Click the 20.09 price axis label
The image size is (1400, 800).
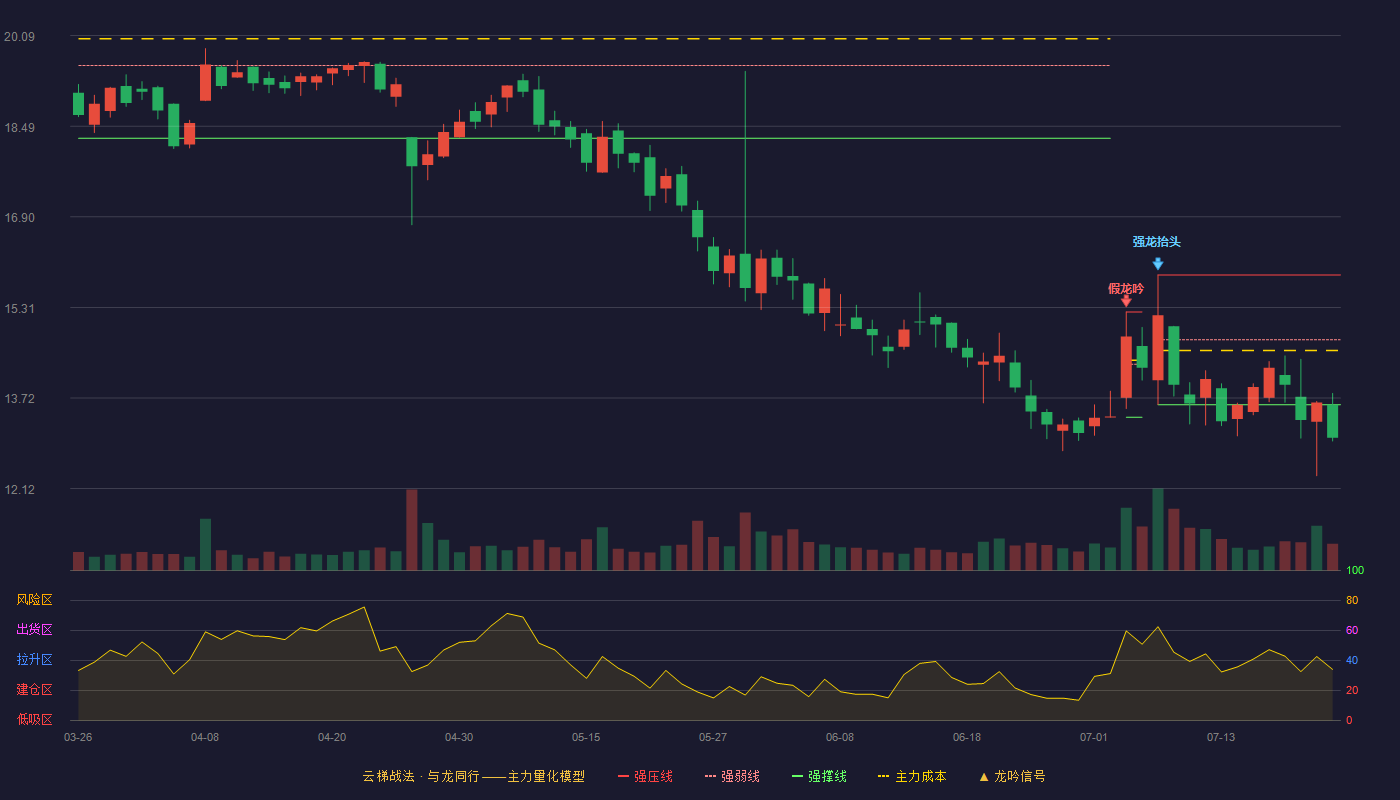pos(19,37)
